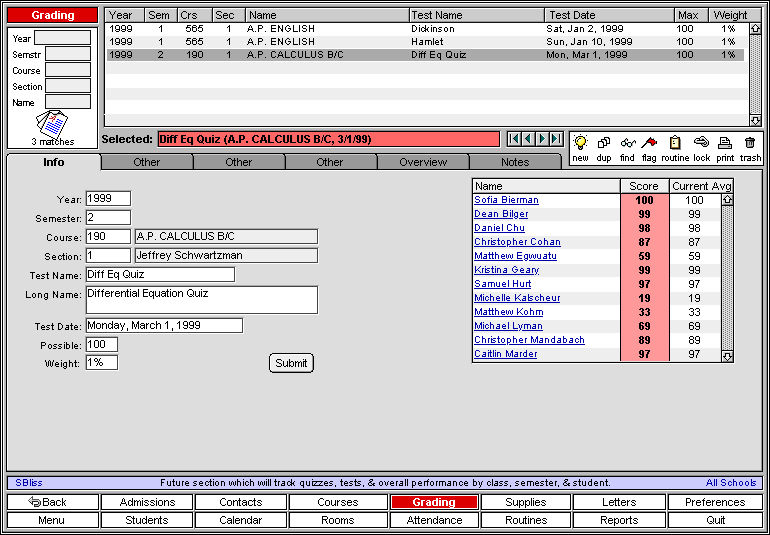Click the red 'flag' icon
The width and height of the screenshot is (770, 535).
[x=649, y=143]
